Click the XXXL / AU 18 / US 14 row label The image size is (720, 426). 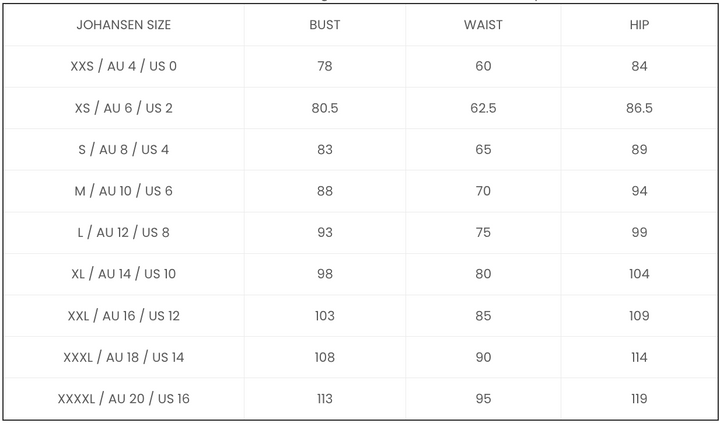click(124, 357)
